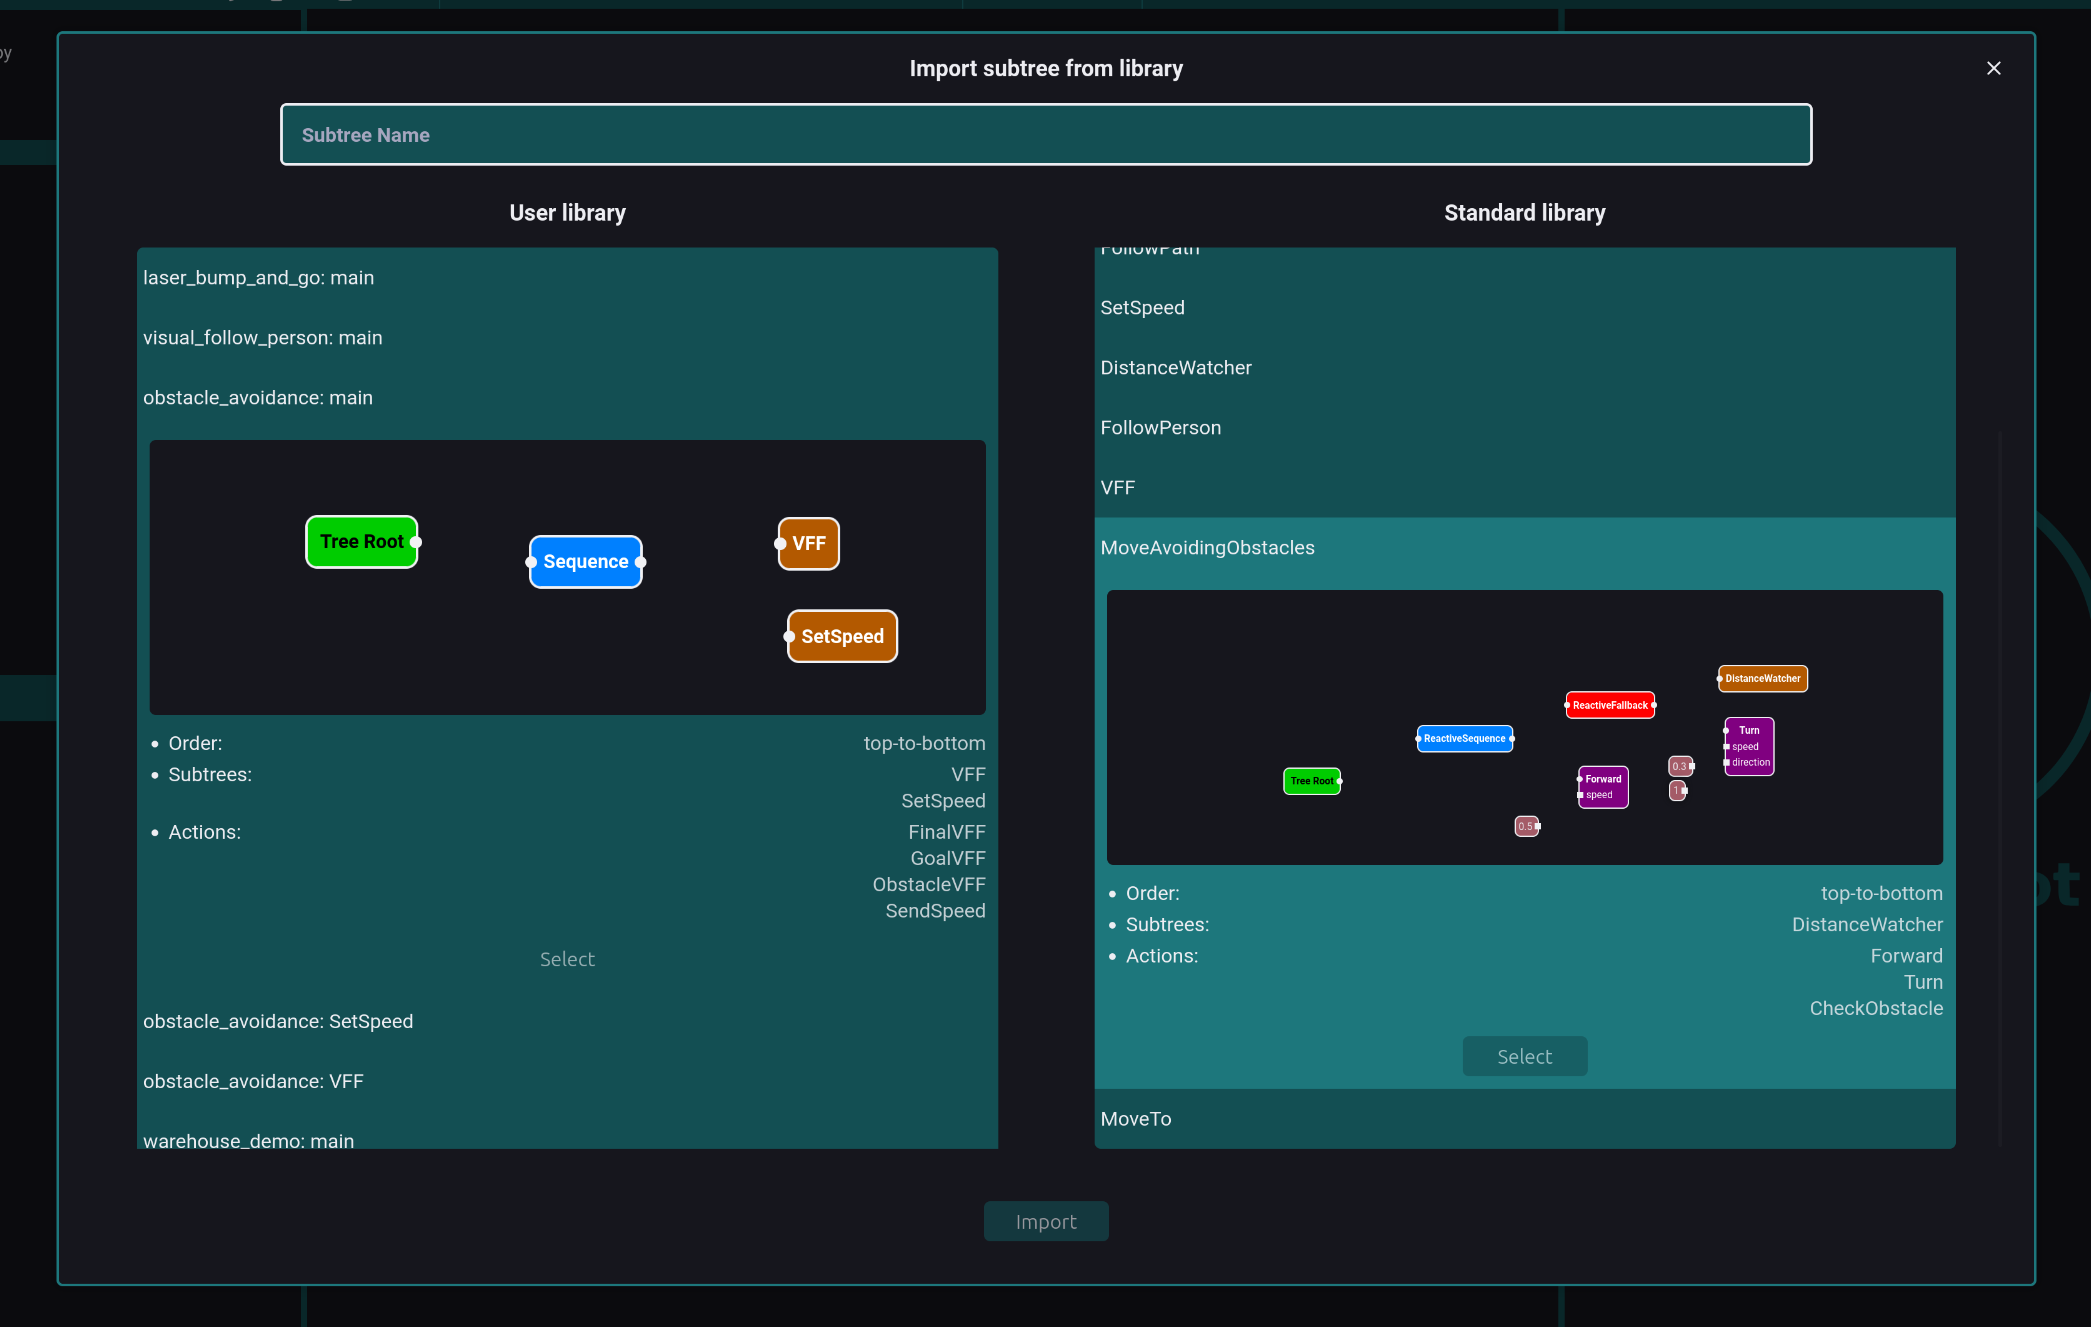The image size is (2091, 1327).
Task: Click the Subtree Name input field
Action: [x=1045, y=135]
